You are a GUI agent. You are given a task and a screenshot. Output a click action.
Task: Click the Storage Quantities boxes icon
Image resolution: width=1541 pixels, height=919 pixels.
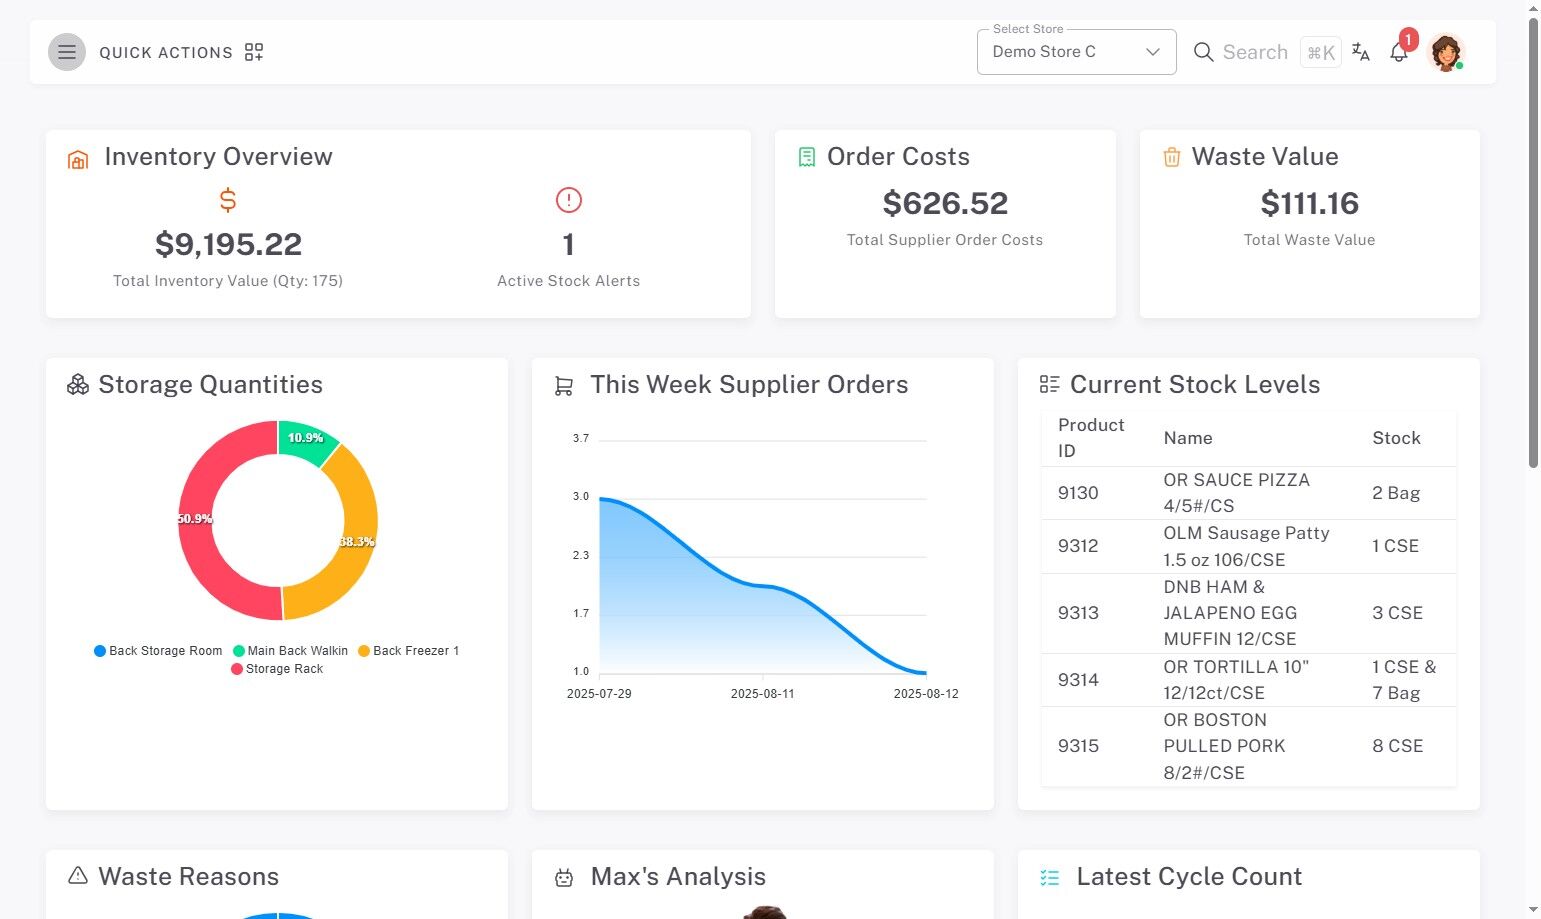(x=78, y=385)
